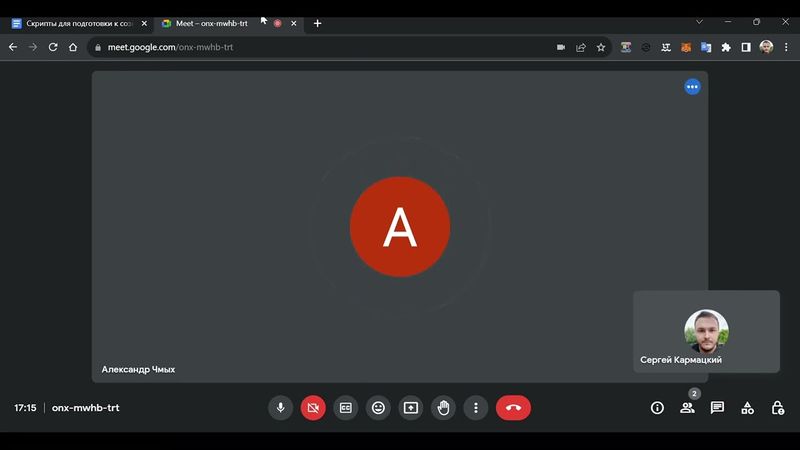Open host controls lock icon
This screenshot has width=800, height=450.
click(777, 408)
